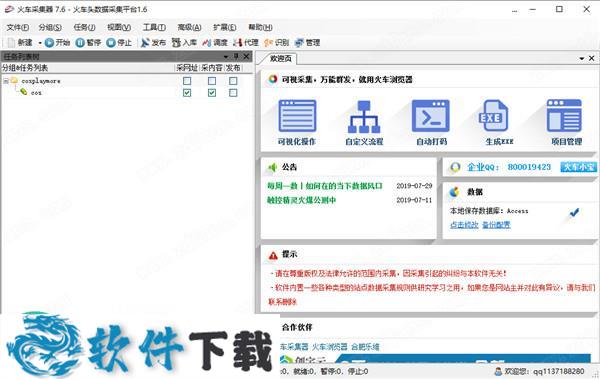This screenshot has height=379, width=600.
Task: Click the enterprise QQ number 800019423
Action: point(529,167)
